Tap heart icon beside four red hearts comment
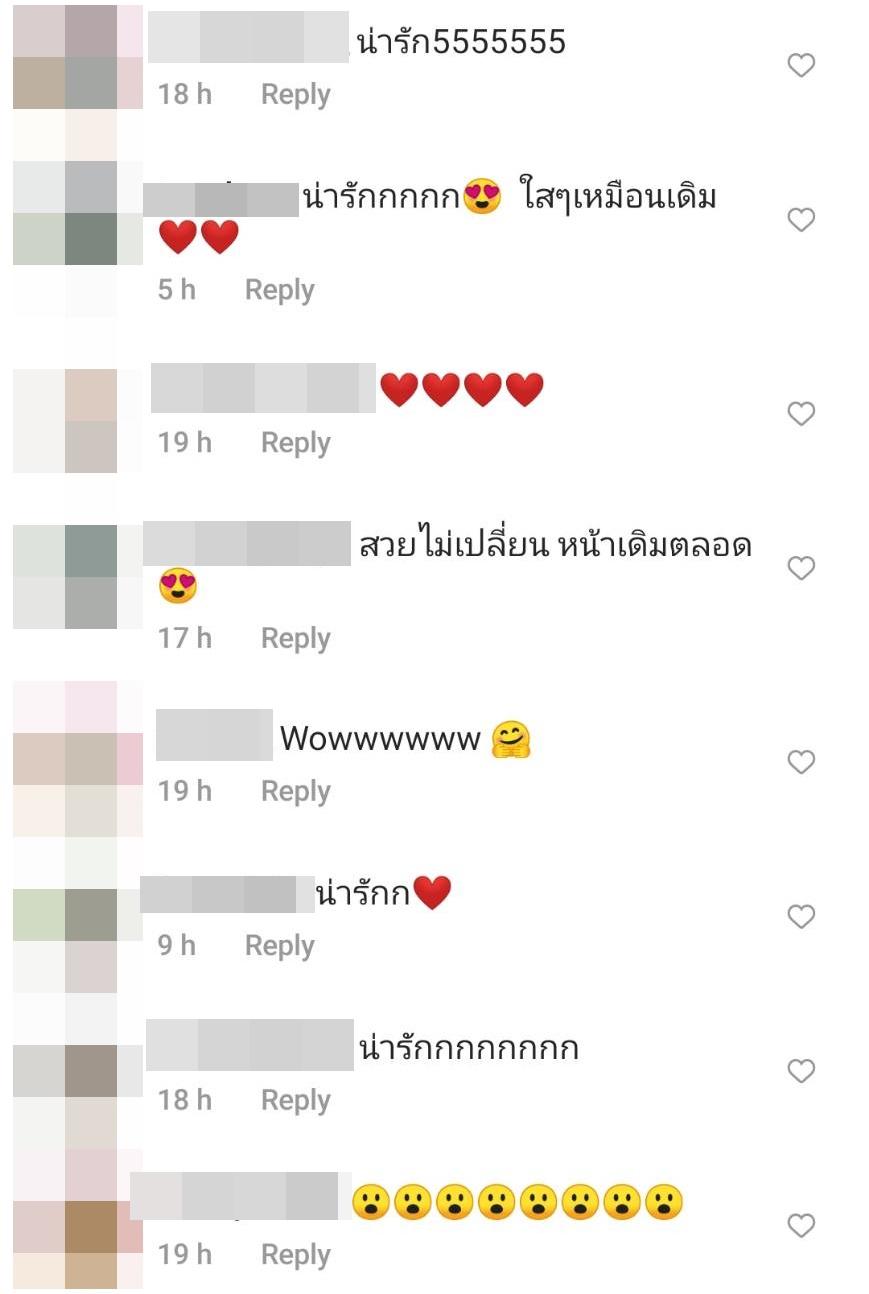 [x=801, y=413]
